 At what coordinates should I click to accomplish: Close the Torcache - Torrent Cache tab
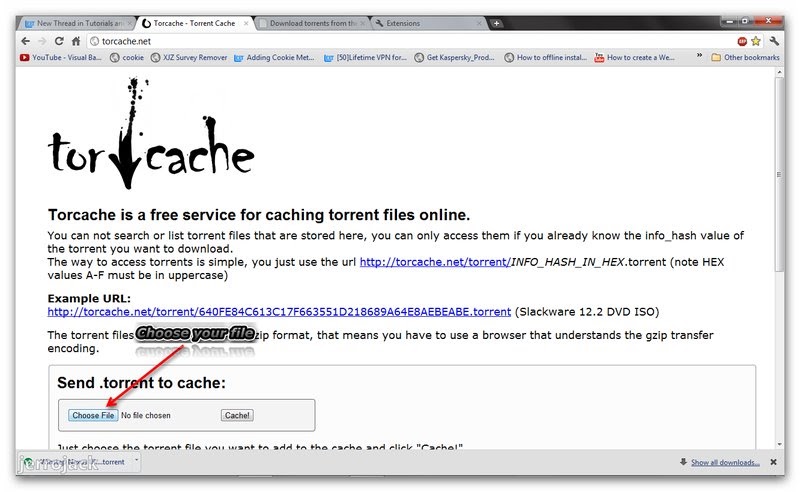point(246,23)
